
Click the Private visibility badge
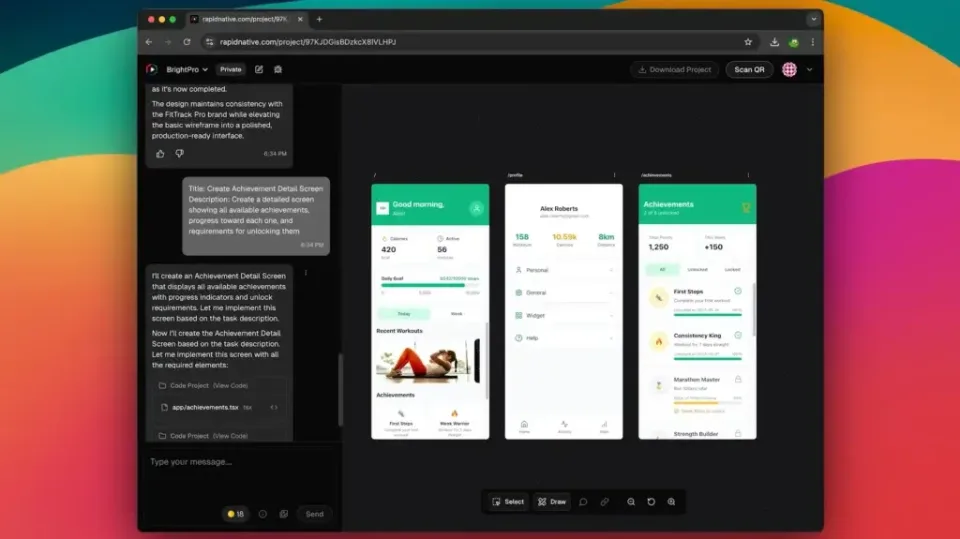(231, 69)
